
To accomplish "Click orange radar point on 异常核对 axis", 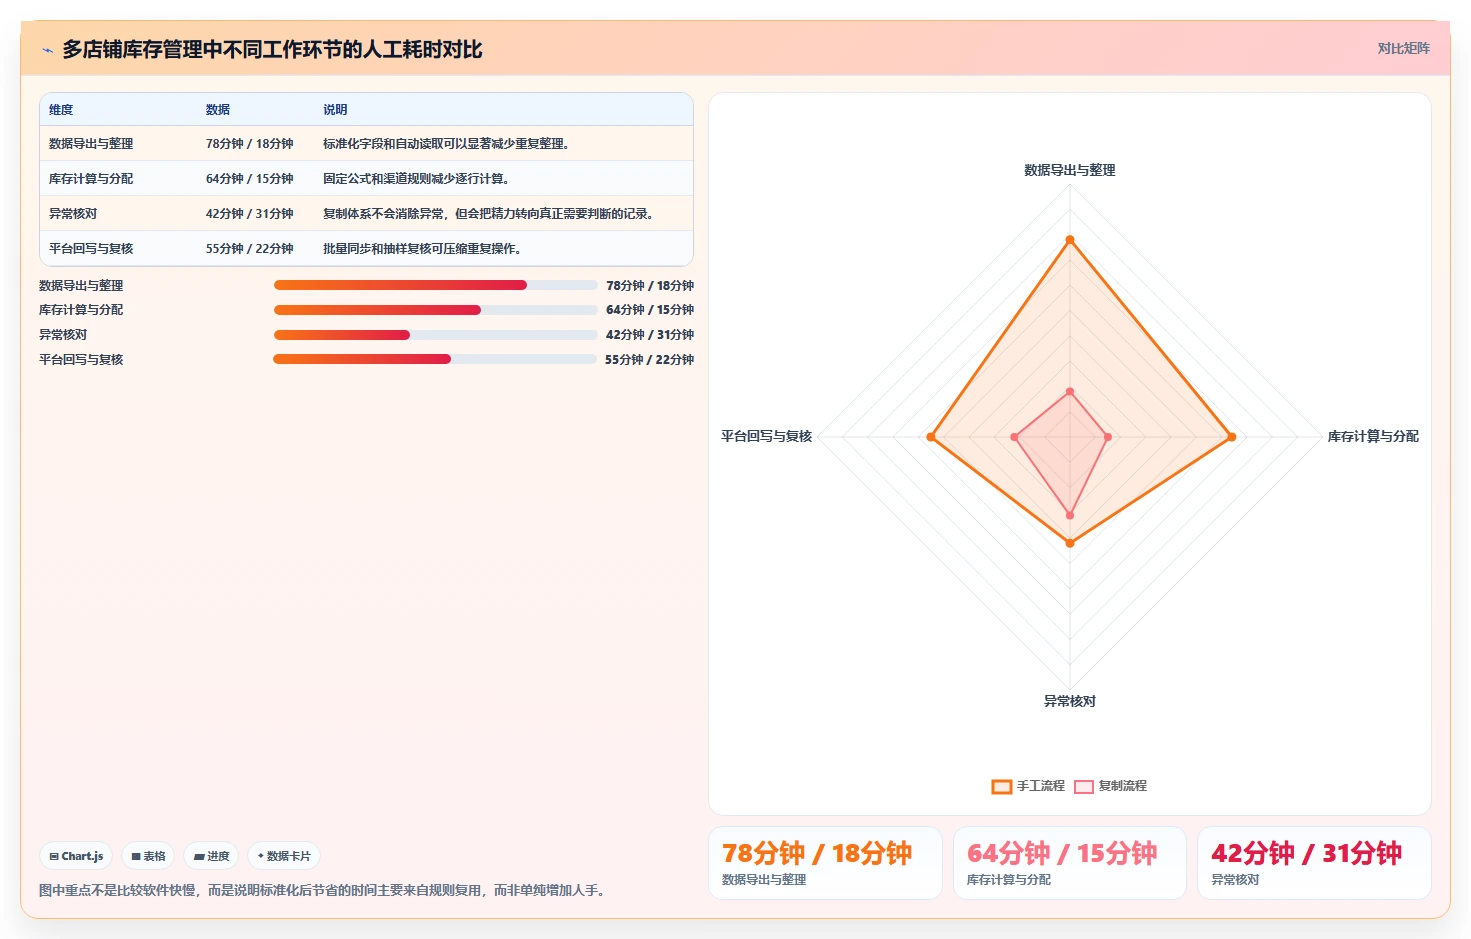I will 1070,543.
